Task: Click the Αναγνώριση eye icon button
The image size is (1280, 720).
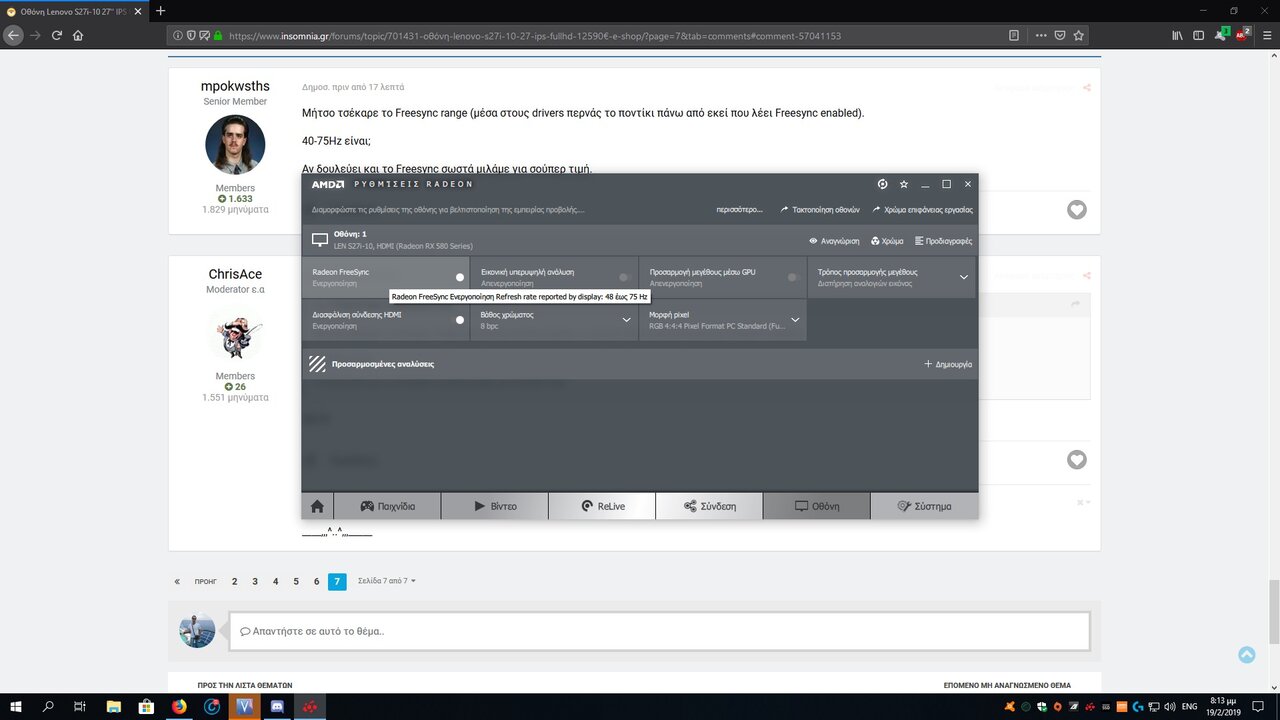Action: click(834, 241)
